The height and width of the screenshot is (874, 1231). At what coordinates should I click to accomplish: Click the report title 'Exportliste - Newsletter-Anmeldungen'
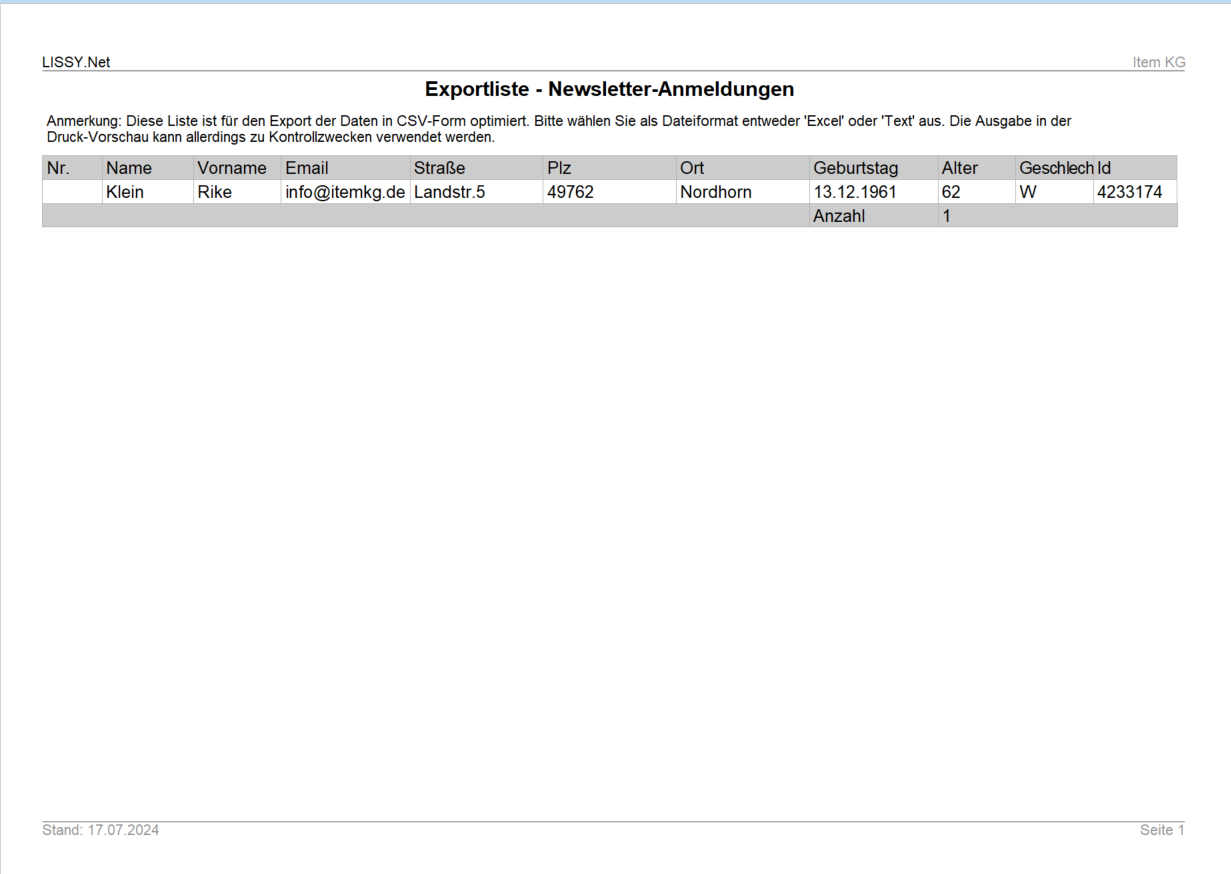(610, 89)
